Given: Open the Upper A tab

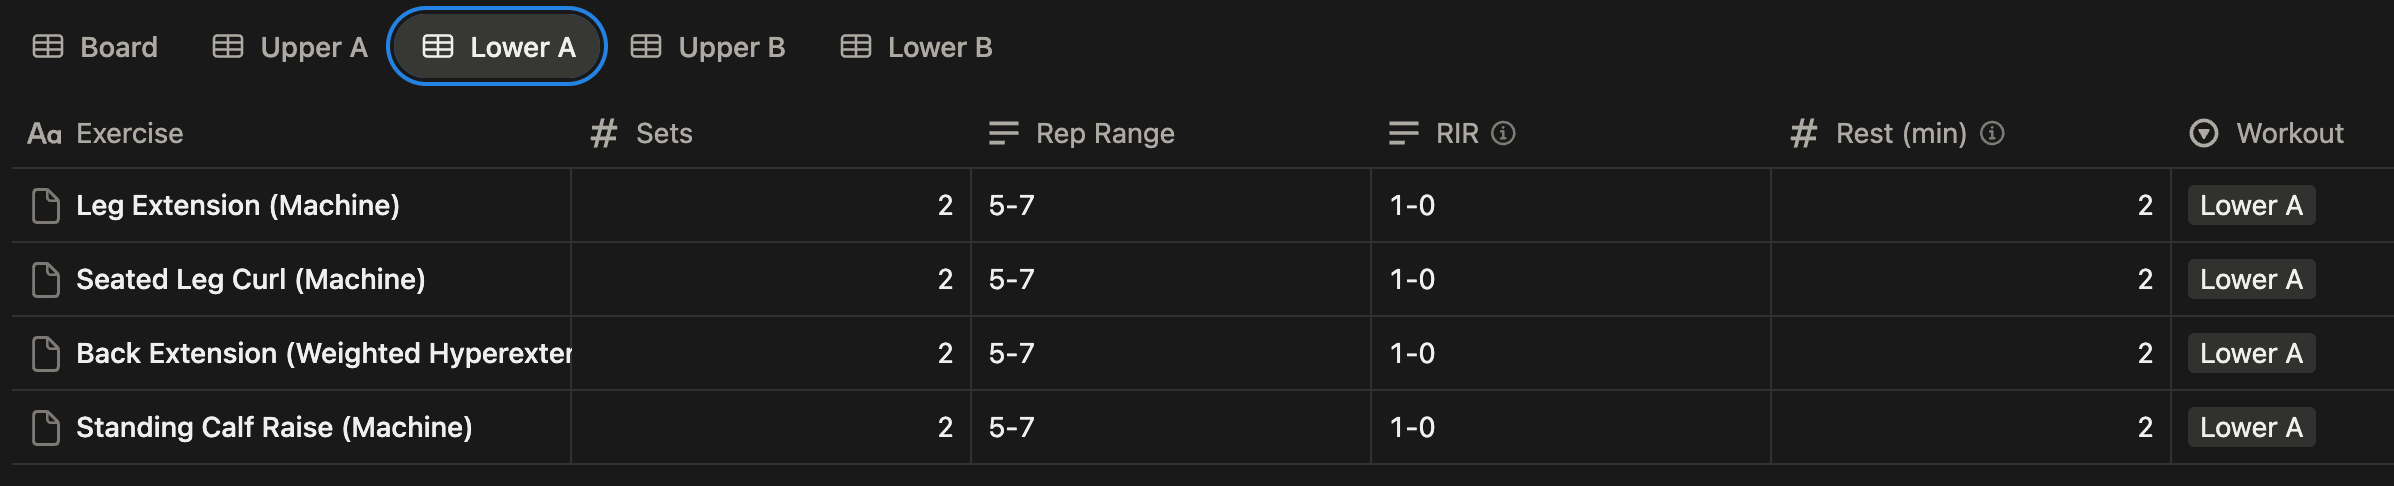Looking at the screenshot, I should (x=290, y=47).
